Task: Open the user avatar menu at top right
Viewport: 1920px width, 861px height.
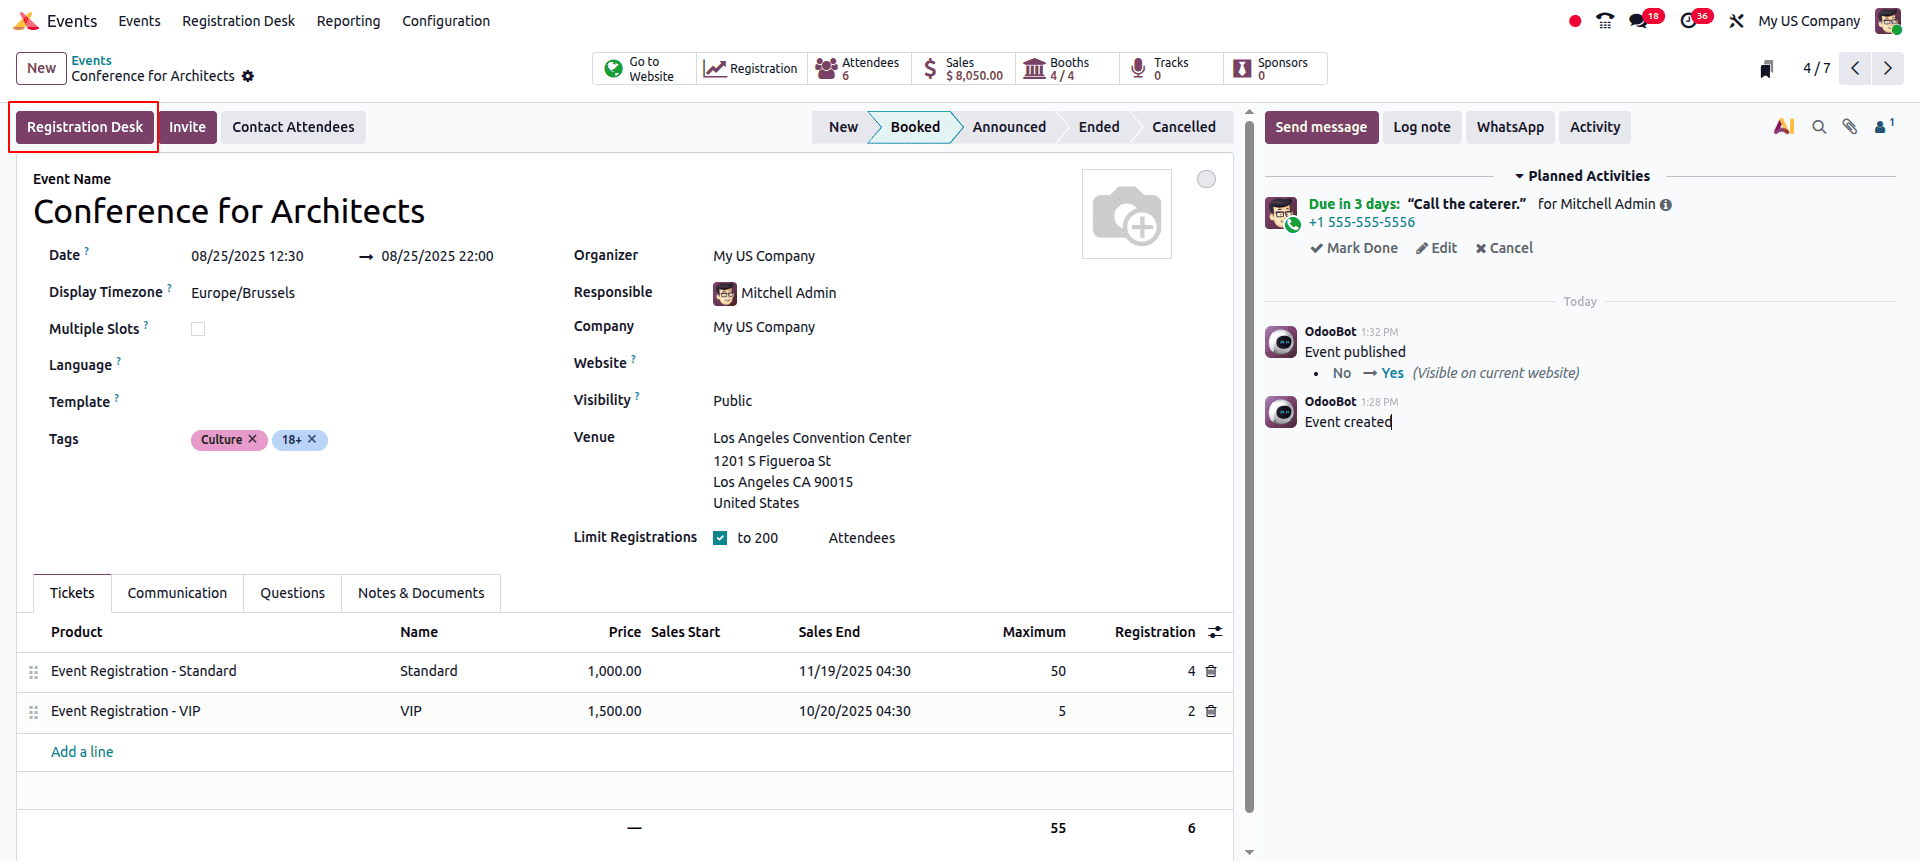Action: click(1888, 21)
